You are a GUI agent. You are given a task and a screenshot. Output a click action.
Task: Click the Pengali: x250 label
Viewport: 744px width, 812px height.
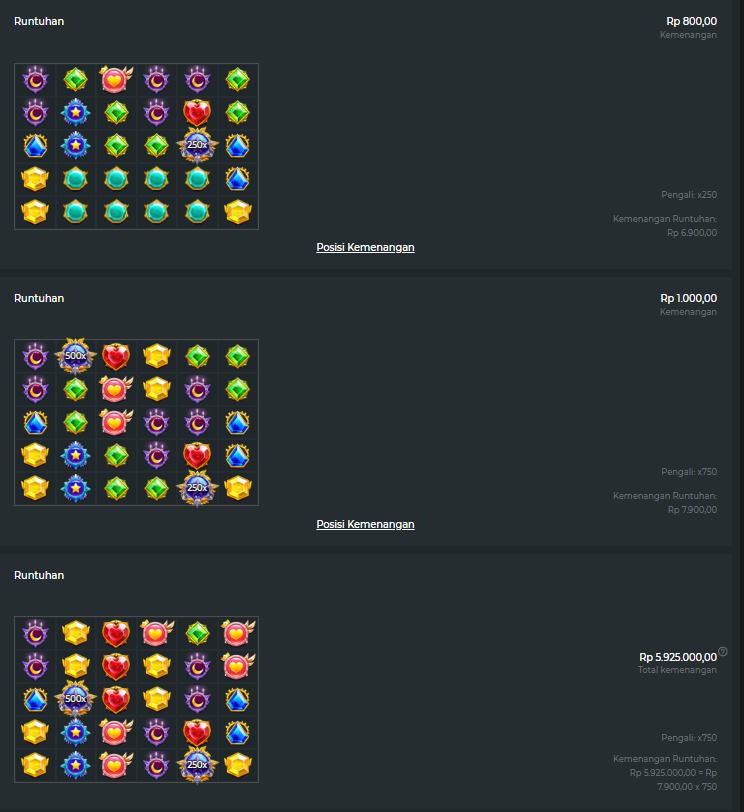pos(689,195)
